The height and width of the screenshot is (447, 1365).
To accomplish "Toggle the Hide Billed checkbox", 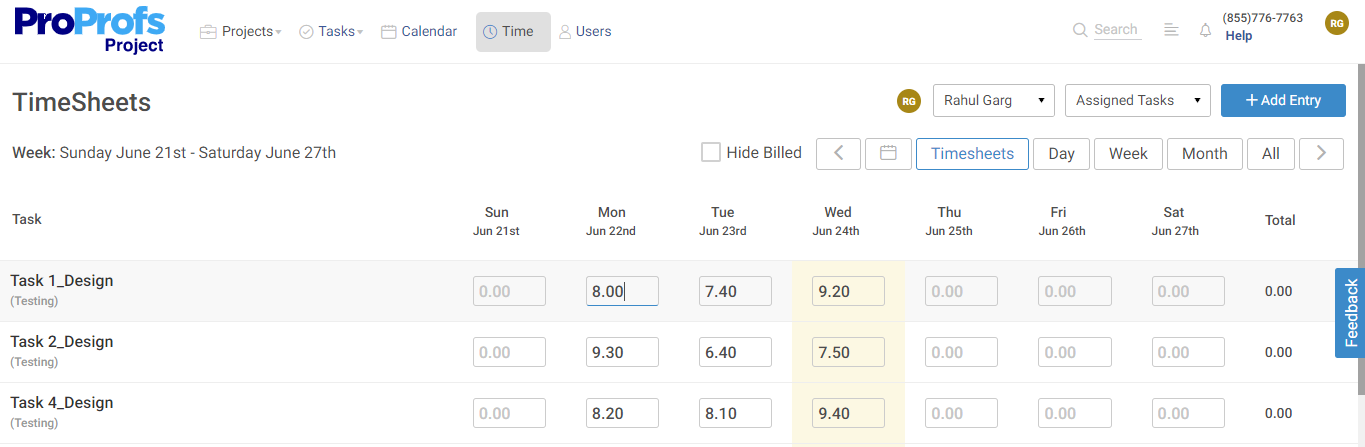I will point(711,152).
